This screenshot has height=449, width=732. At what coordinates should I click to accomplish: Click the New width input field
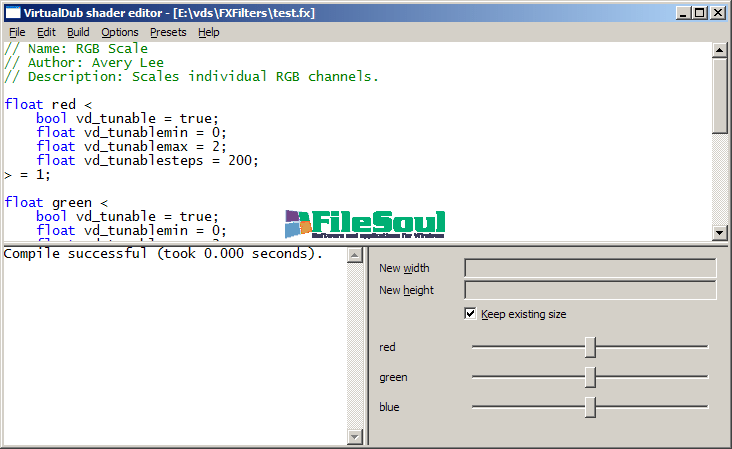[590, 268]
